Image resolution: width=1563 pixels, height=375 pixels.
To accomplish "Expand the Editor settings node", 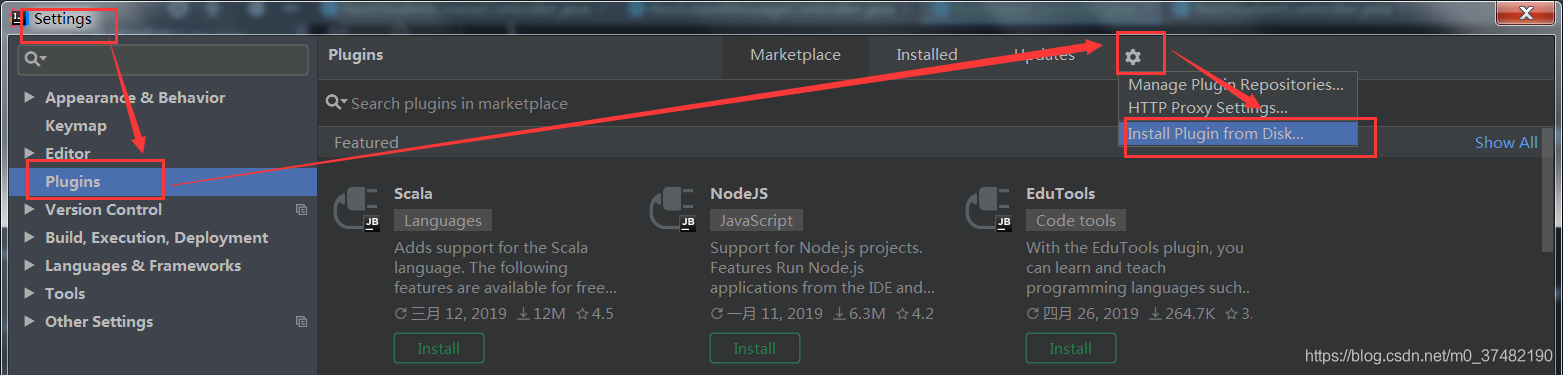I will click(28, 153).
